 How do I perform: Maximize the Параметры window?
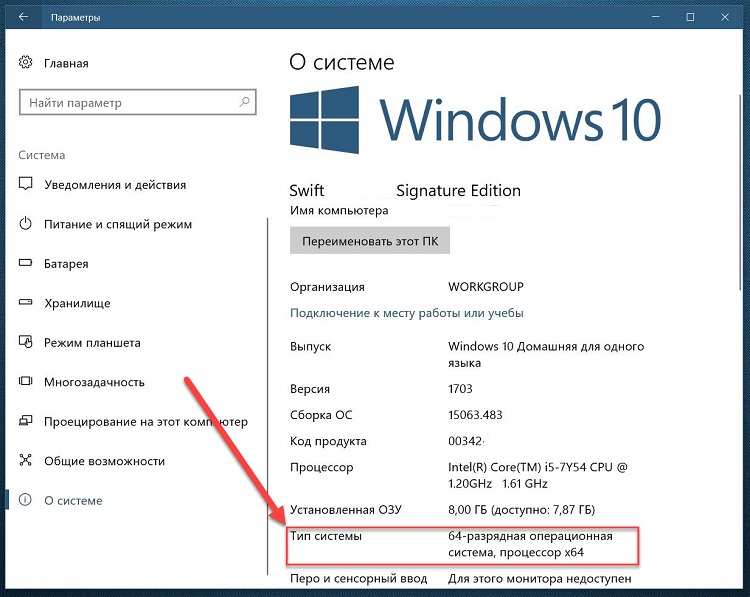pyautogui.click(x=690, y=17)
